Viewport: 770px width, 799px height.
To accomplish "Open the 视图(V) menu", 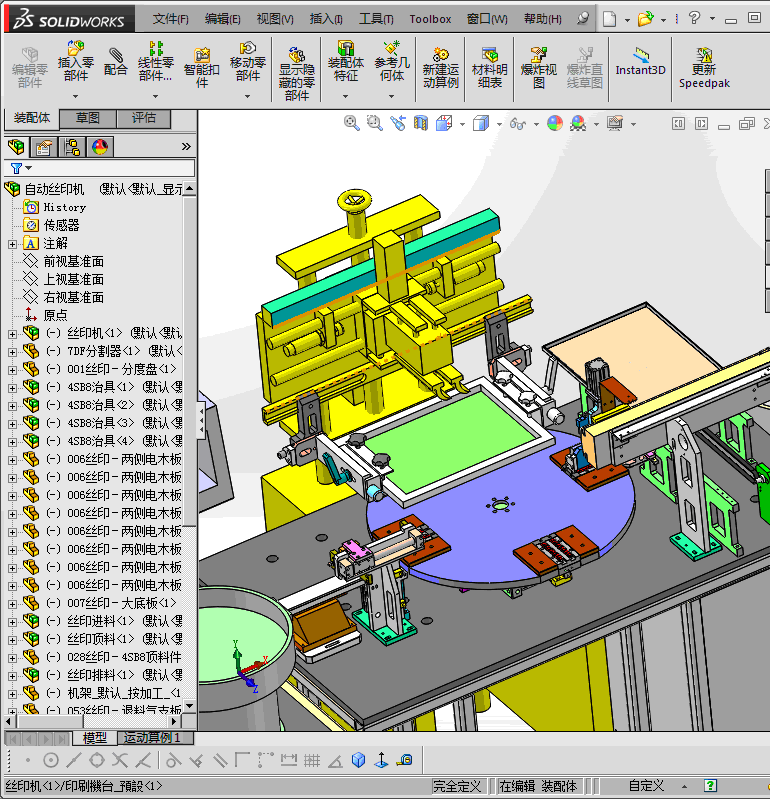I will click(x=275, y=19).
